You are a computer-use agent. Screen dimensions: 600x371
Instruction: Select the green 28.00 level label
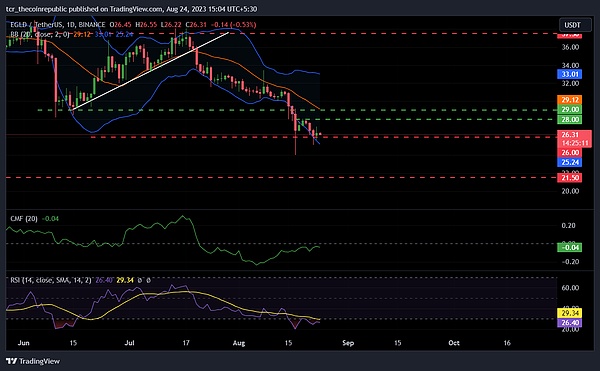[x=570, y=120]
